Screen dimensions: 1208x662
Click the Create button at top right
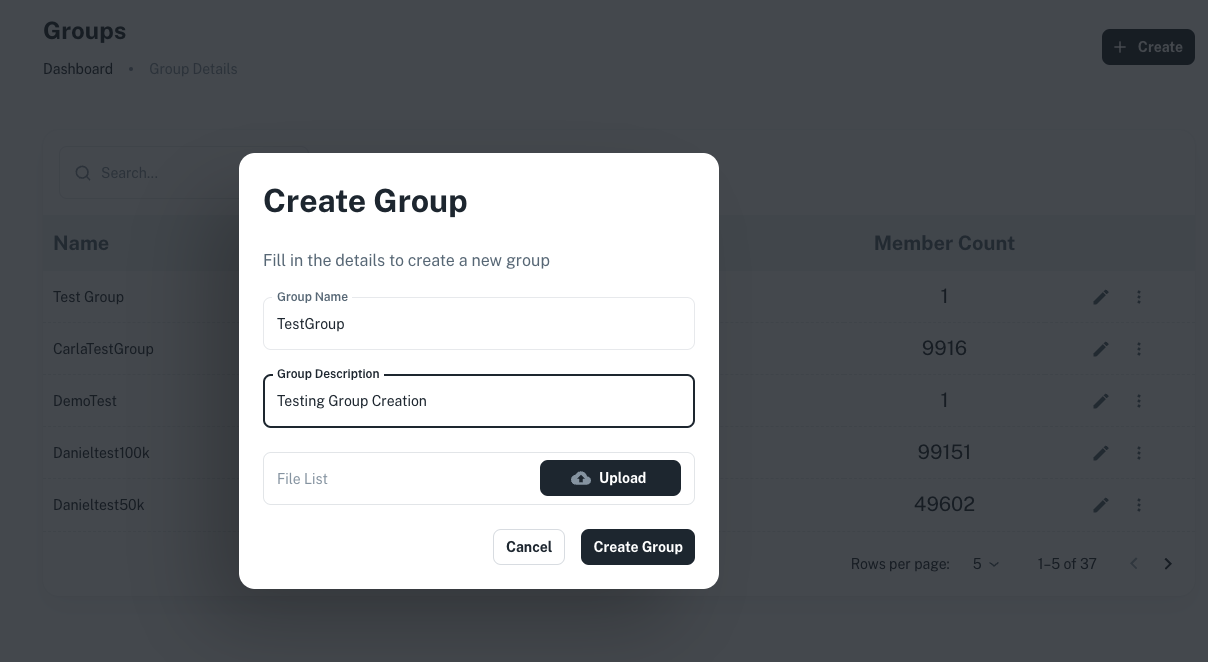(x=1148, y=47)
